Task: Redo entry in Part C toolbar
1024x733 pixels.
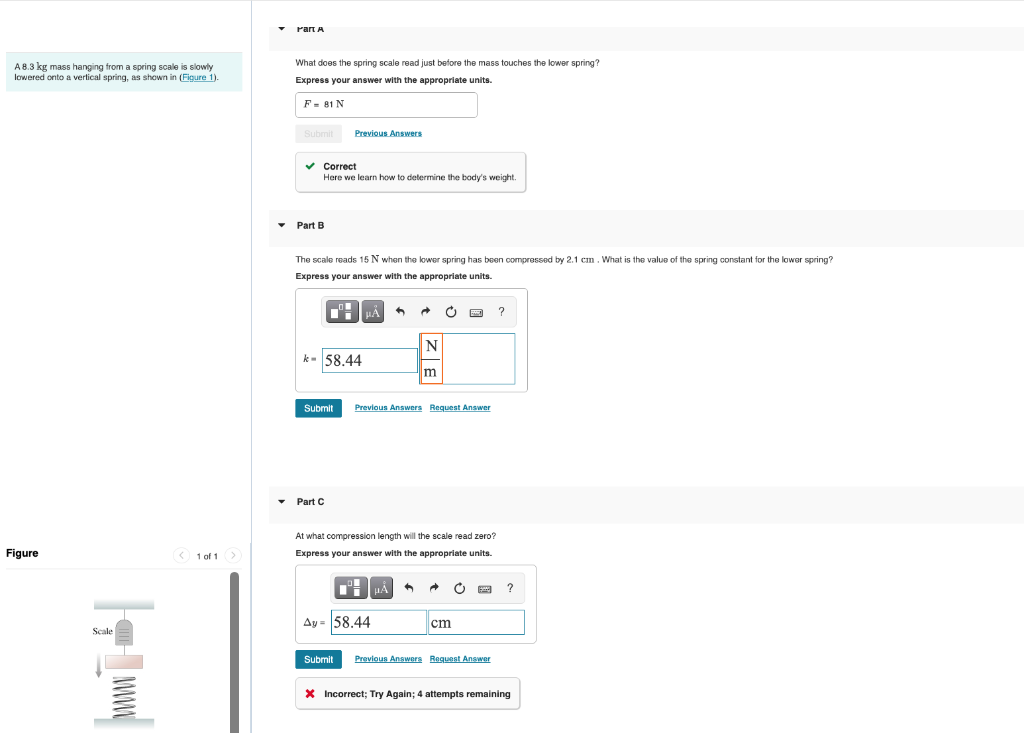Action: tap(434, 588)
